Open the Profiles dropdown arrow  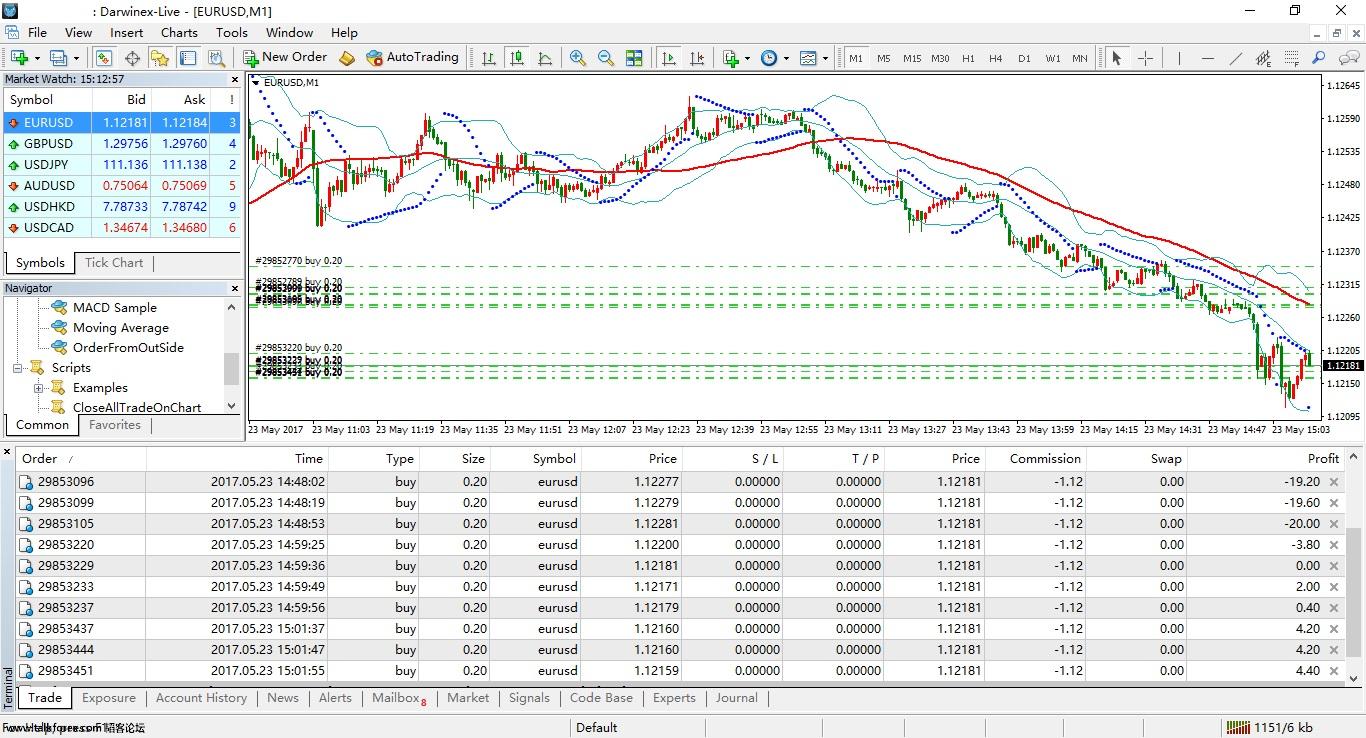(x=75, y=58)
